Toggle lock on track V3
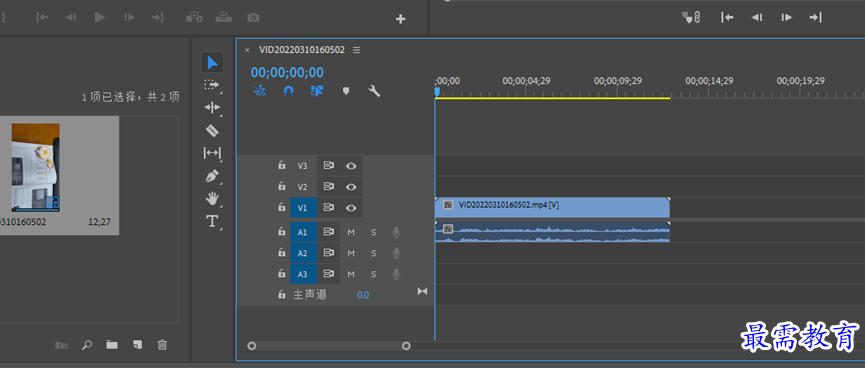The height and width of the screenshot is (368, 865). tap(281, 166)
